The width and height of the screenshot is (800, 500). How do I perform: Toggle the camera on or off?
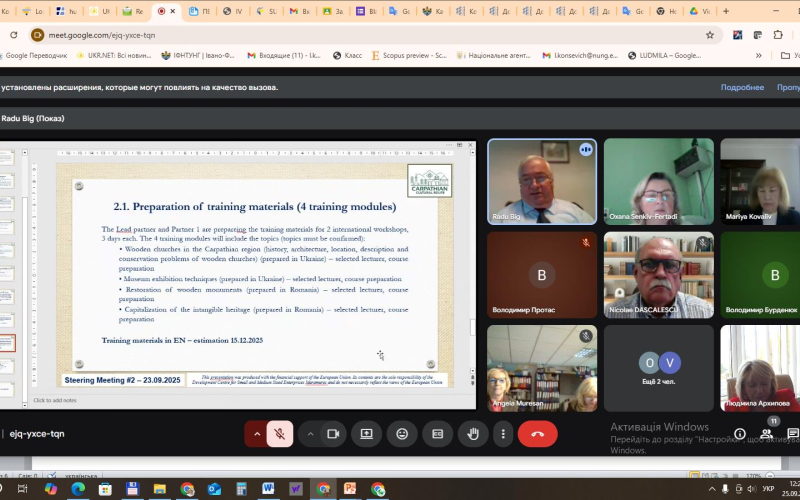pyautogui.click(x=333, y=434)
